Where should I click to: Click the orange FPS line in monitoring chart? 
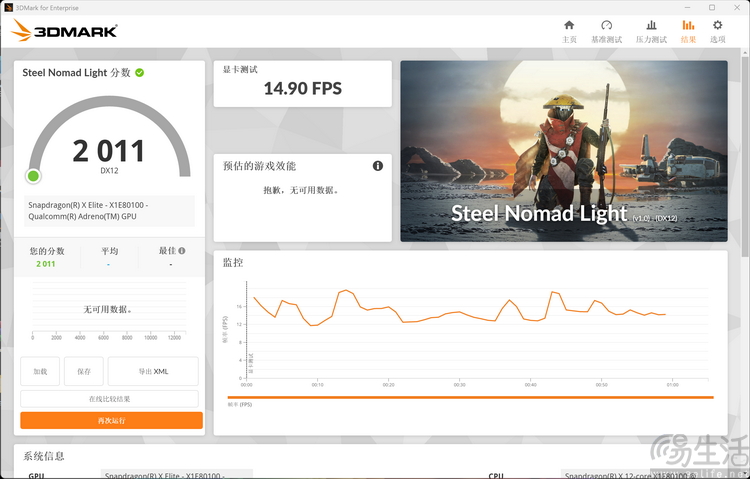tap(458, 313)
